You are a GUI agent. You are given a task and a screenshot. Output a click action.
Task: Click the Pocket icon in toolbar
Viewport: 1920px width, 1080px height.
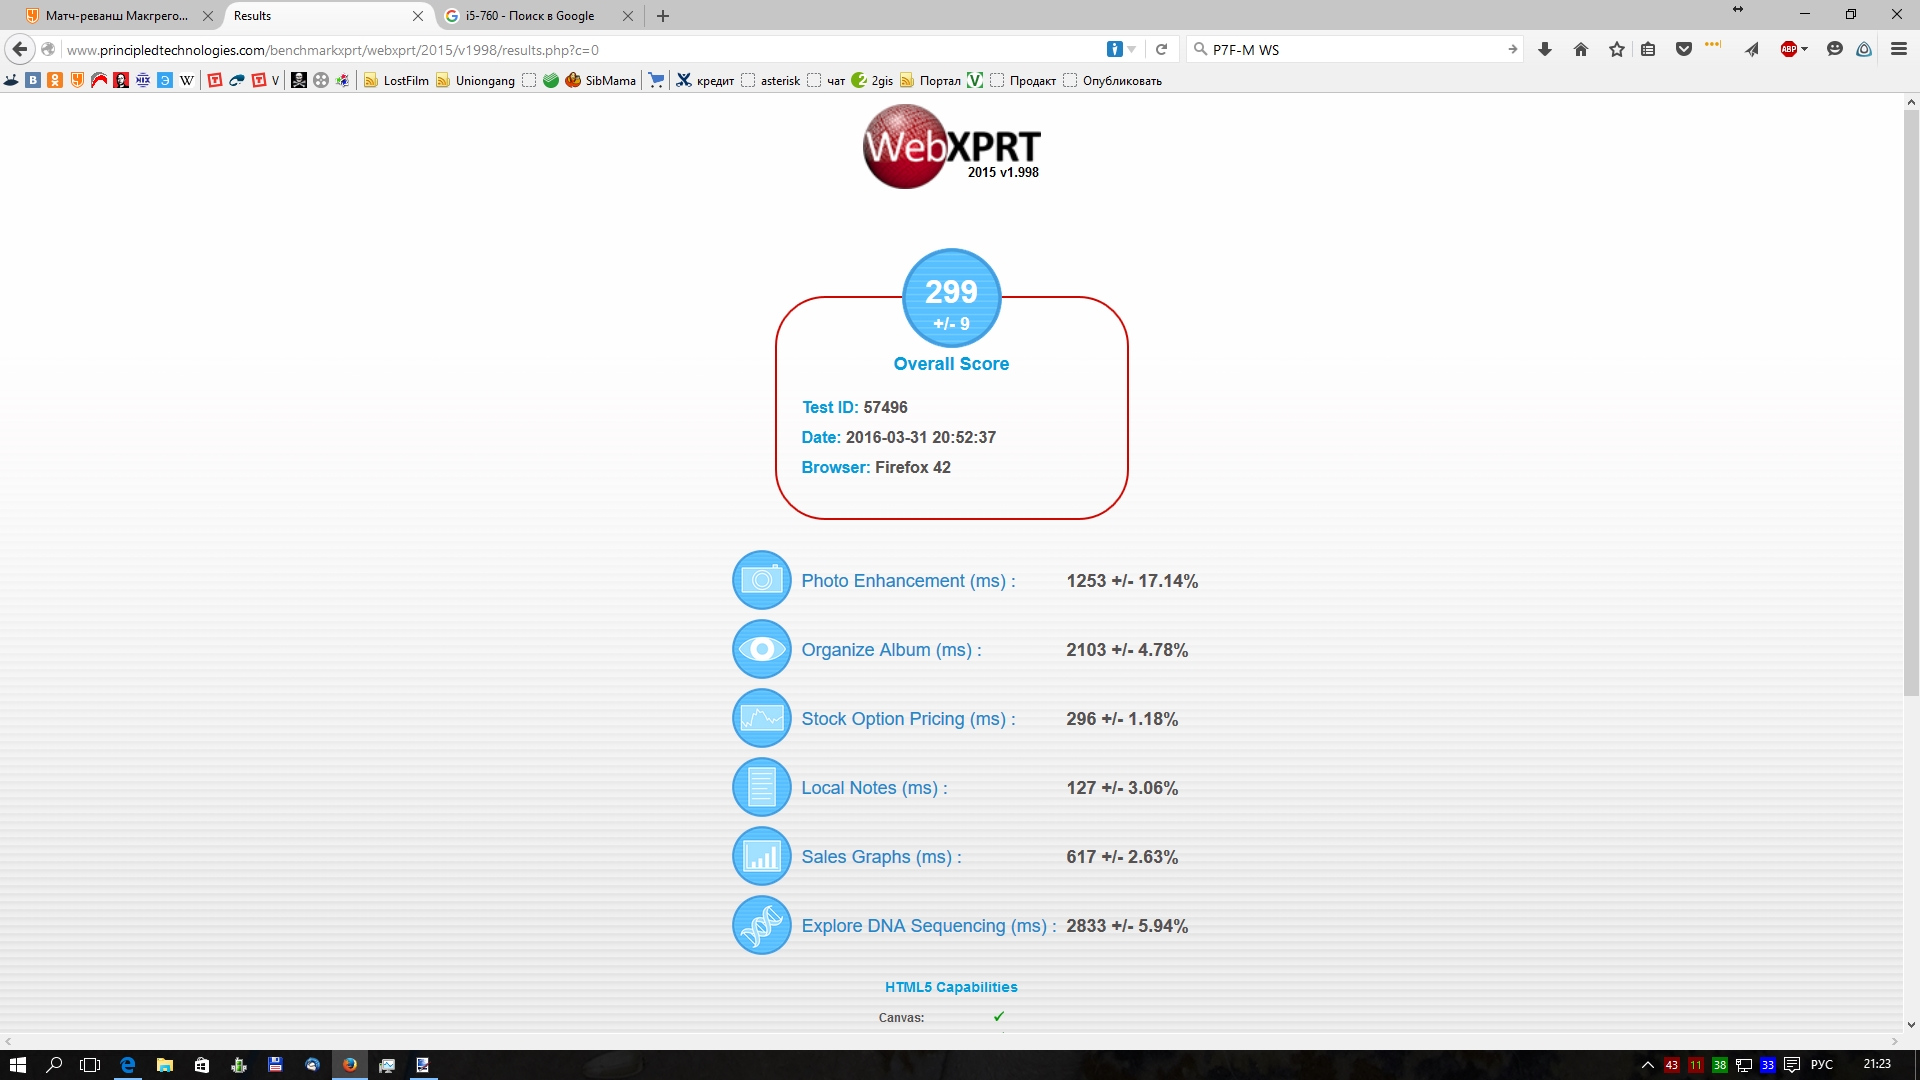tap(1684, 49)
